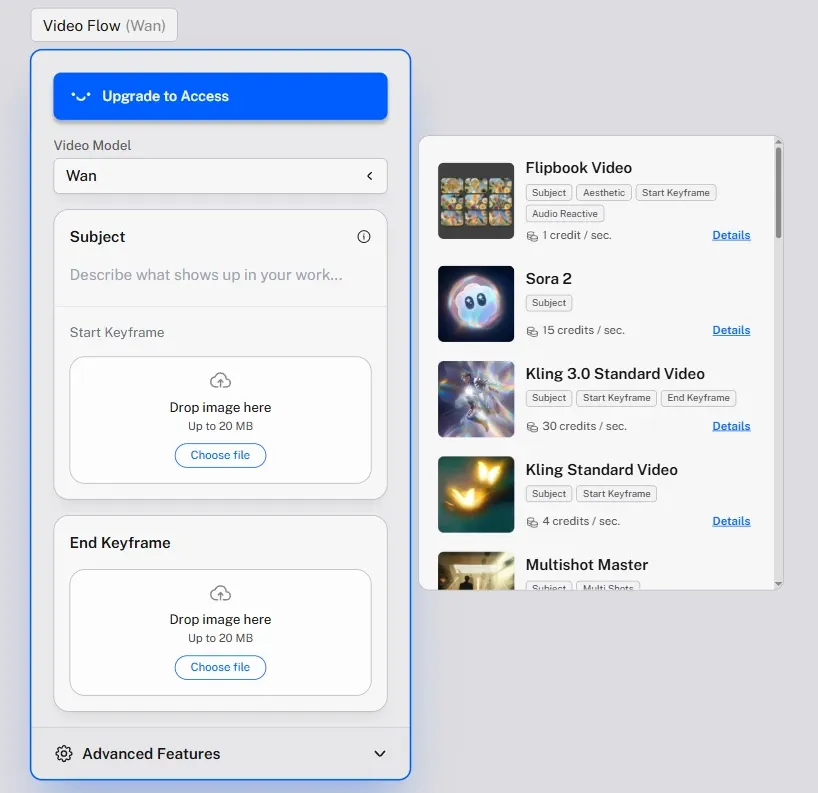Click the Sora 2 thumbnail

pos(476,304)
